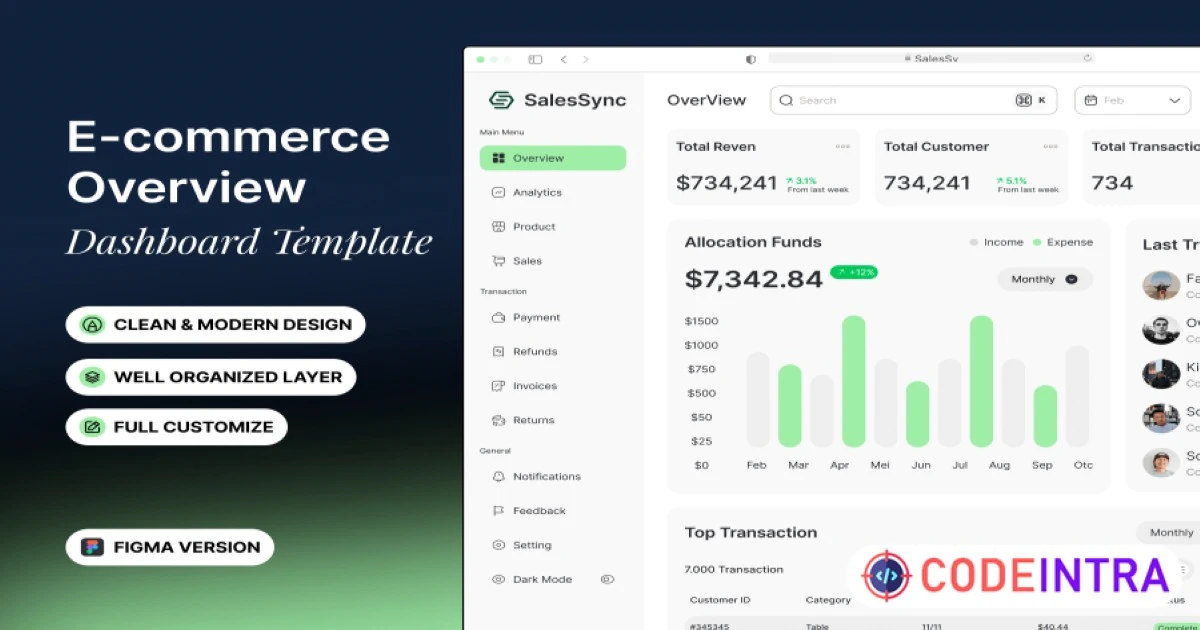Image resolution: width=1200 pixels, height=630 pixels.
Task: Toggle the Income legend in Allocation Funds
Action: [996, 242]
